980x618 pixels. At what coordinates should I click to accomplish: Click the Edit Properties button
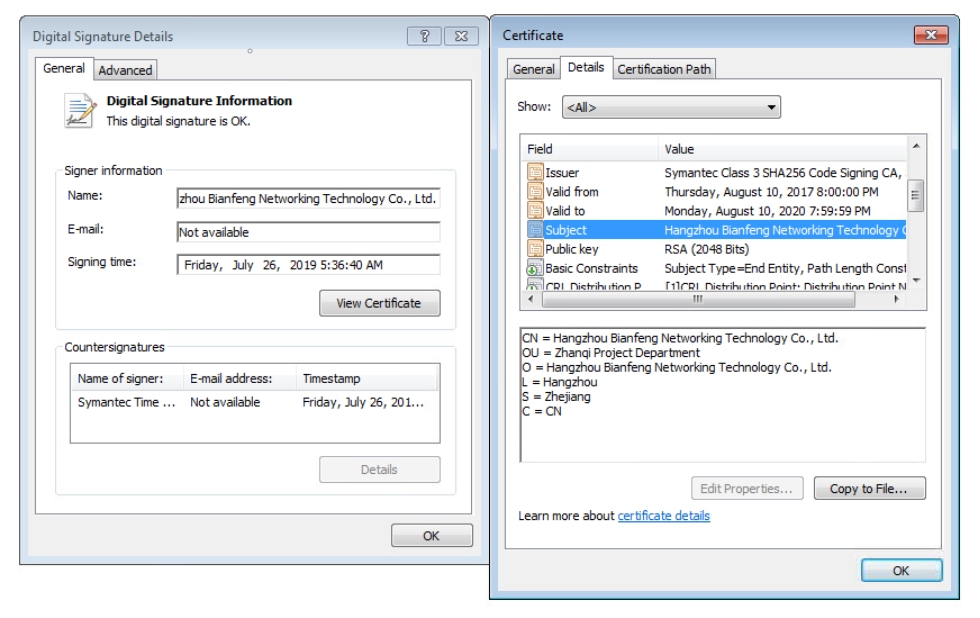point(746,489)
